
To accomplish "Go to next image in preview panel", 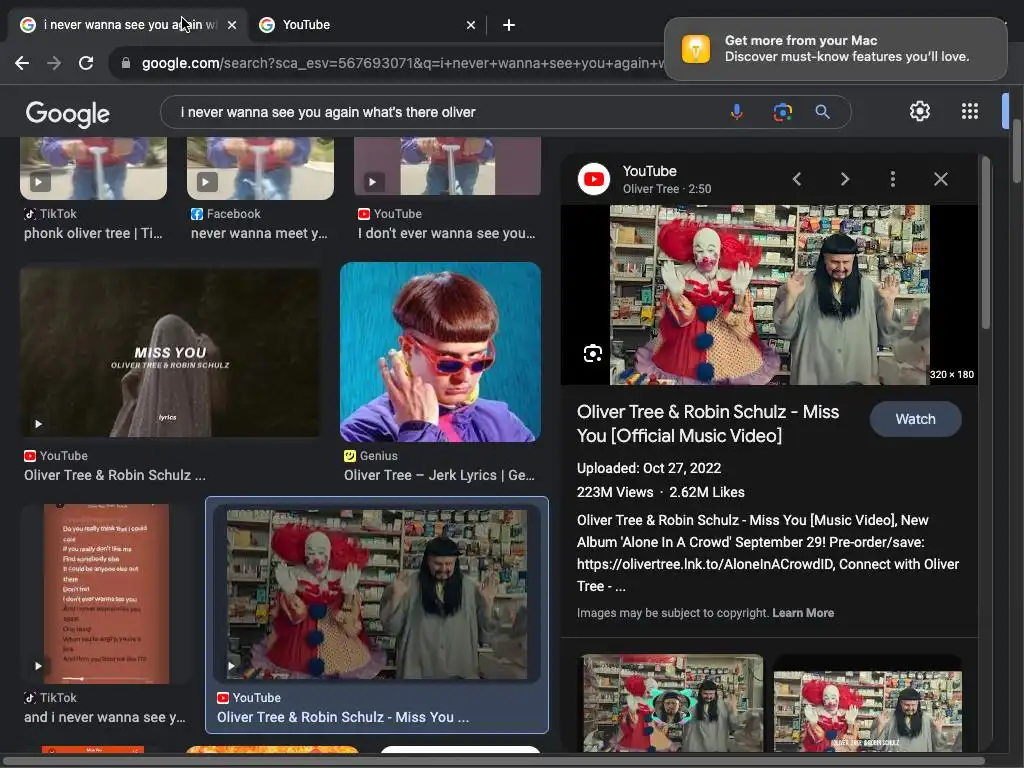I will [x=844, y=179].
